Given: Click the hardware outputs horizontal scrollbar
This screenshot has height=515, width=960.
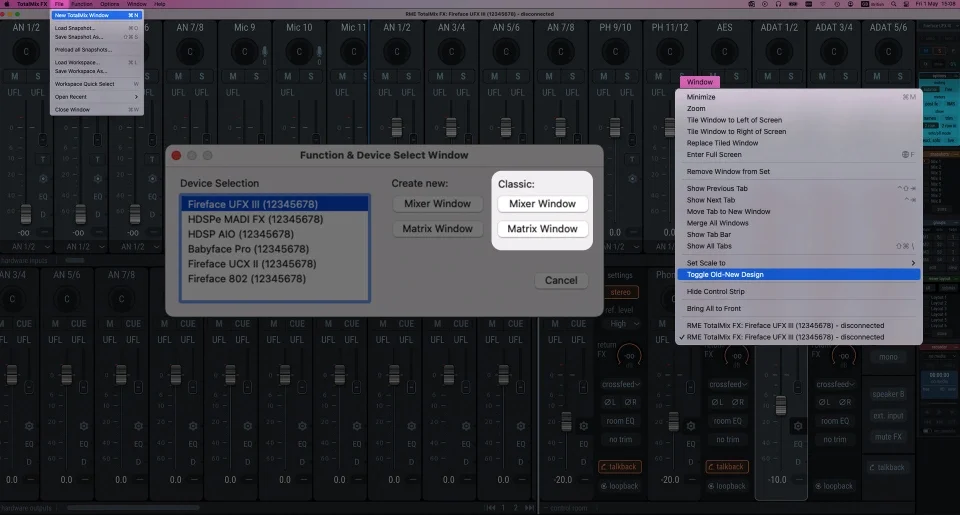Looking at the screenshot, I should [x=133, y=508].
